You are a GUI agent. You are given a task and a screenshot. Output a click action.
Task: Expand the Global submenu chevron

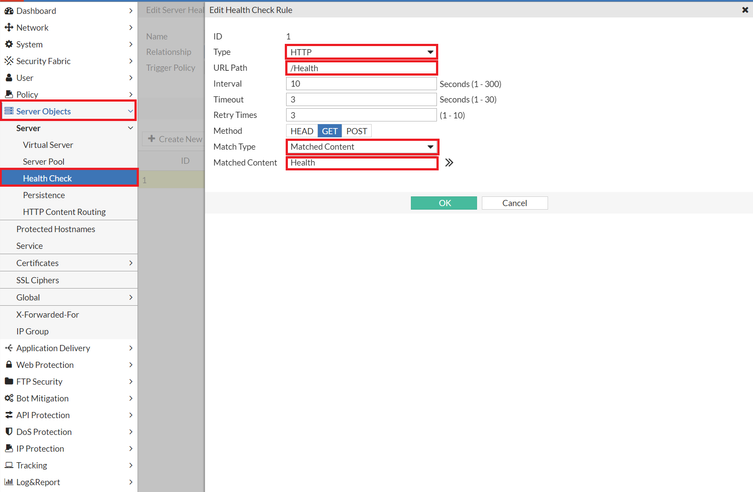click(131, 298)
